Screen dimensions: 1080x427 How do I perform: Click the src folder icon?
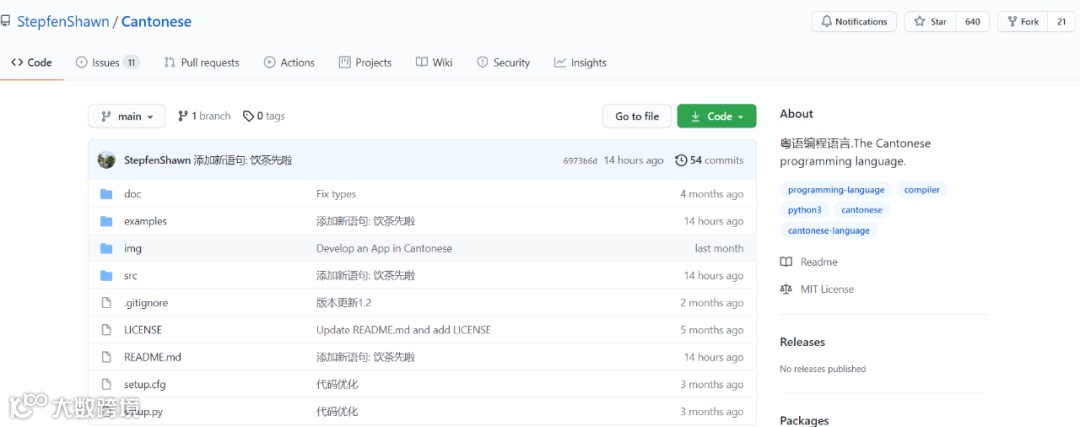[106, 275]
